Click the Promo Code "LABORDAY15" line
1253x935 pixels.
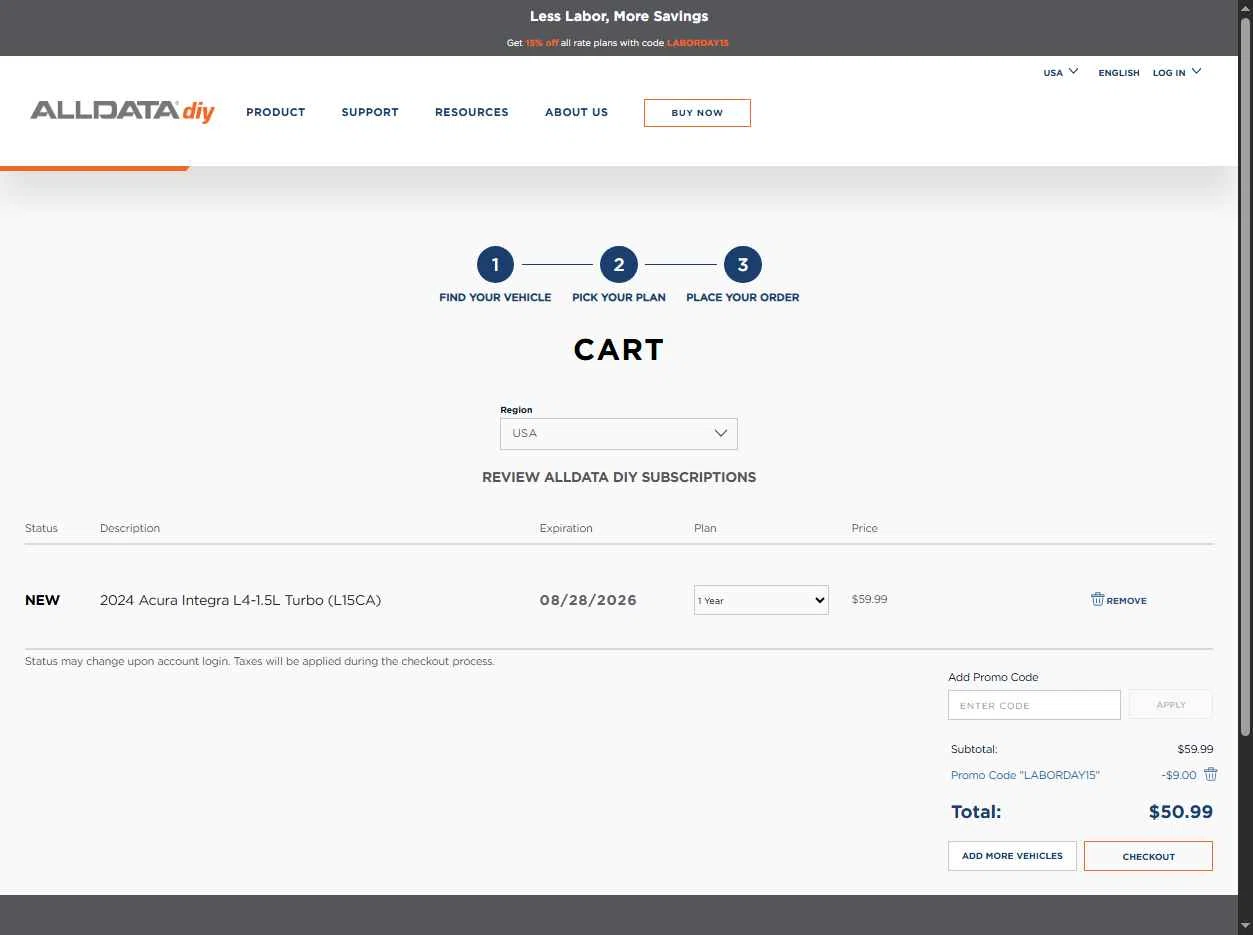coord(1025,775)
